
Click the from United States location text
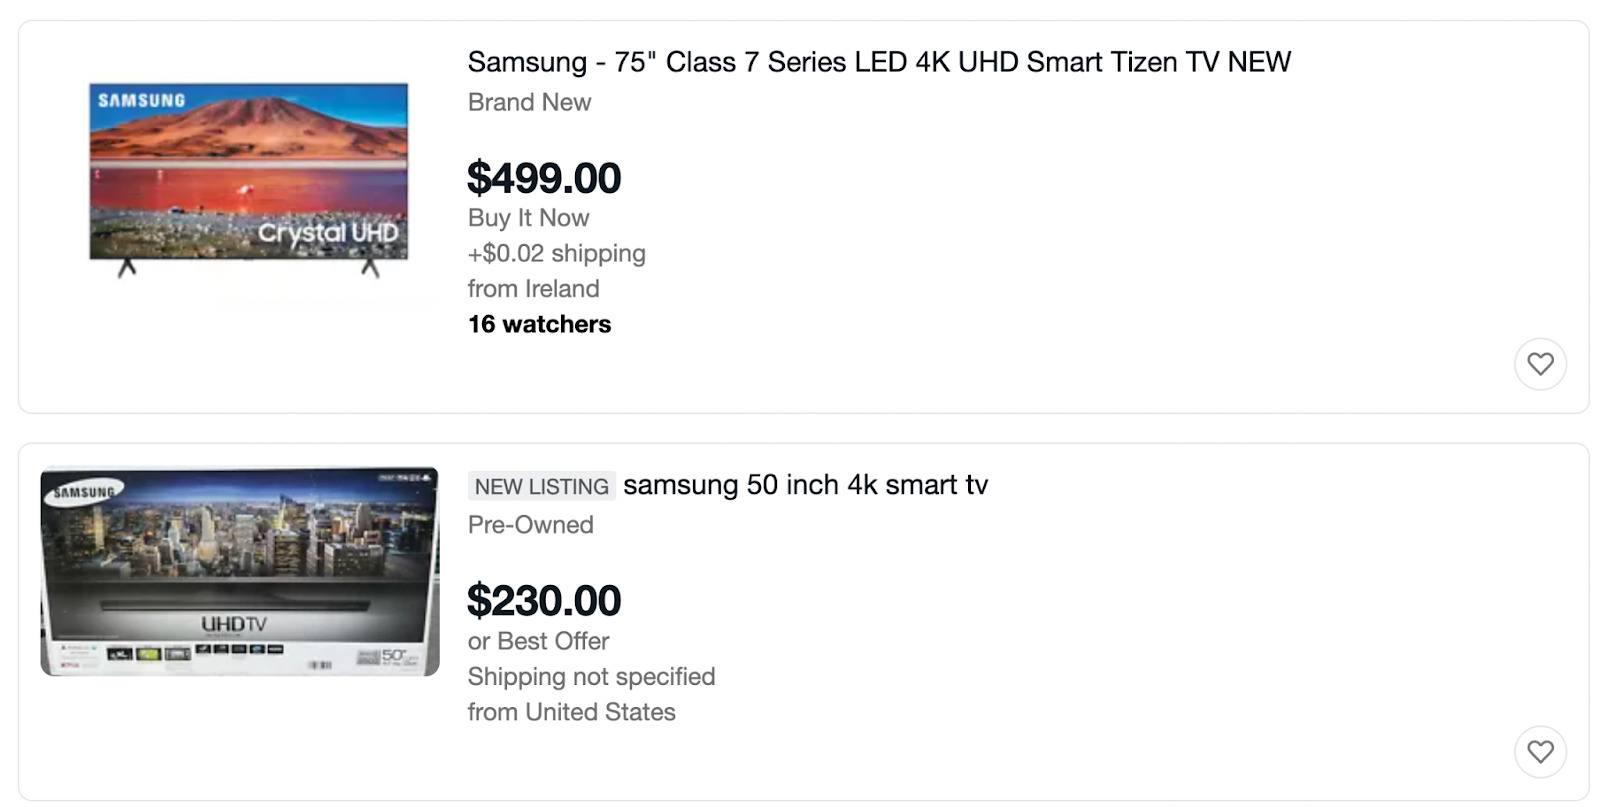click(571, 712)
